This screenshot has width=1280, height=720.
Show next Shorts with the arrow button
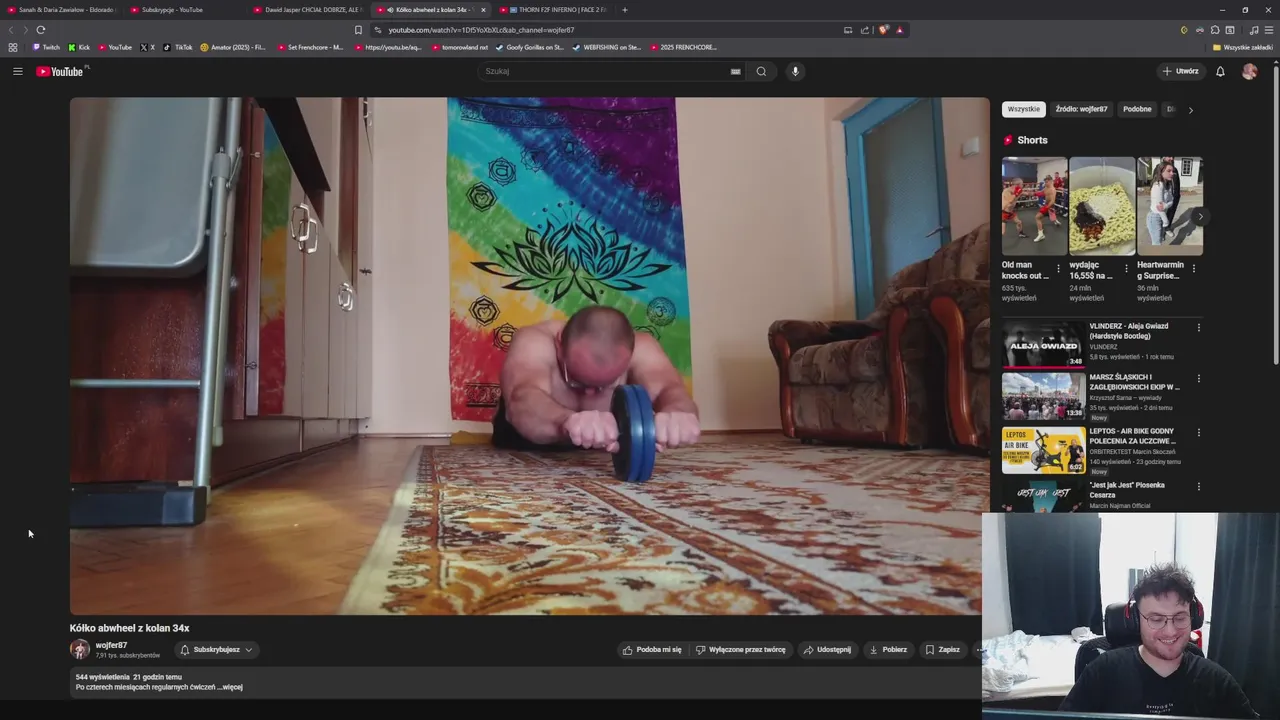click(1200, 216)
